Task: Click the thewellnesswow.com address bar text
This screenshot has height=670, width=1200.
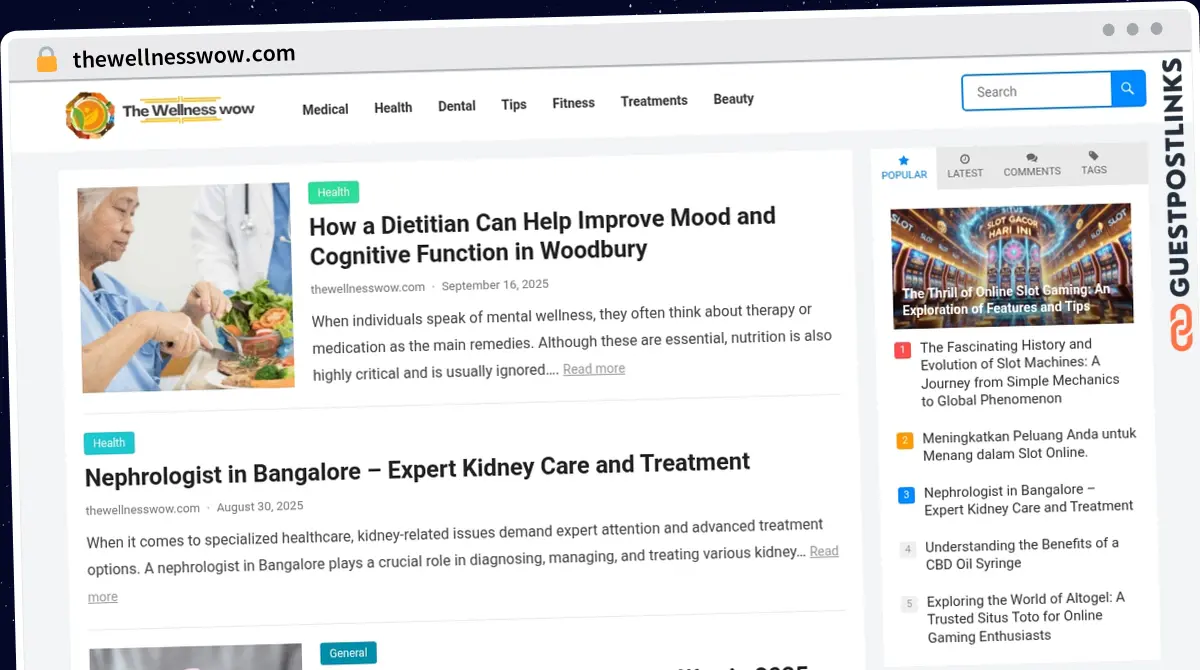Action: (x=184, y=56)
